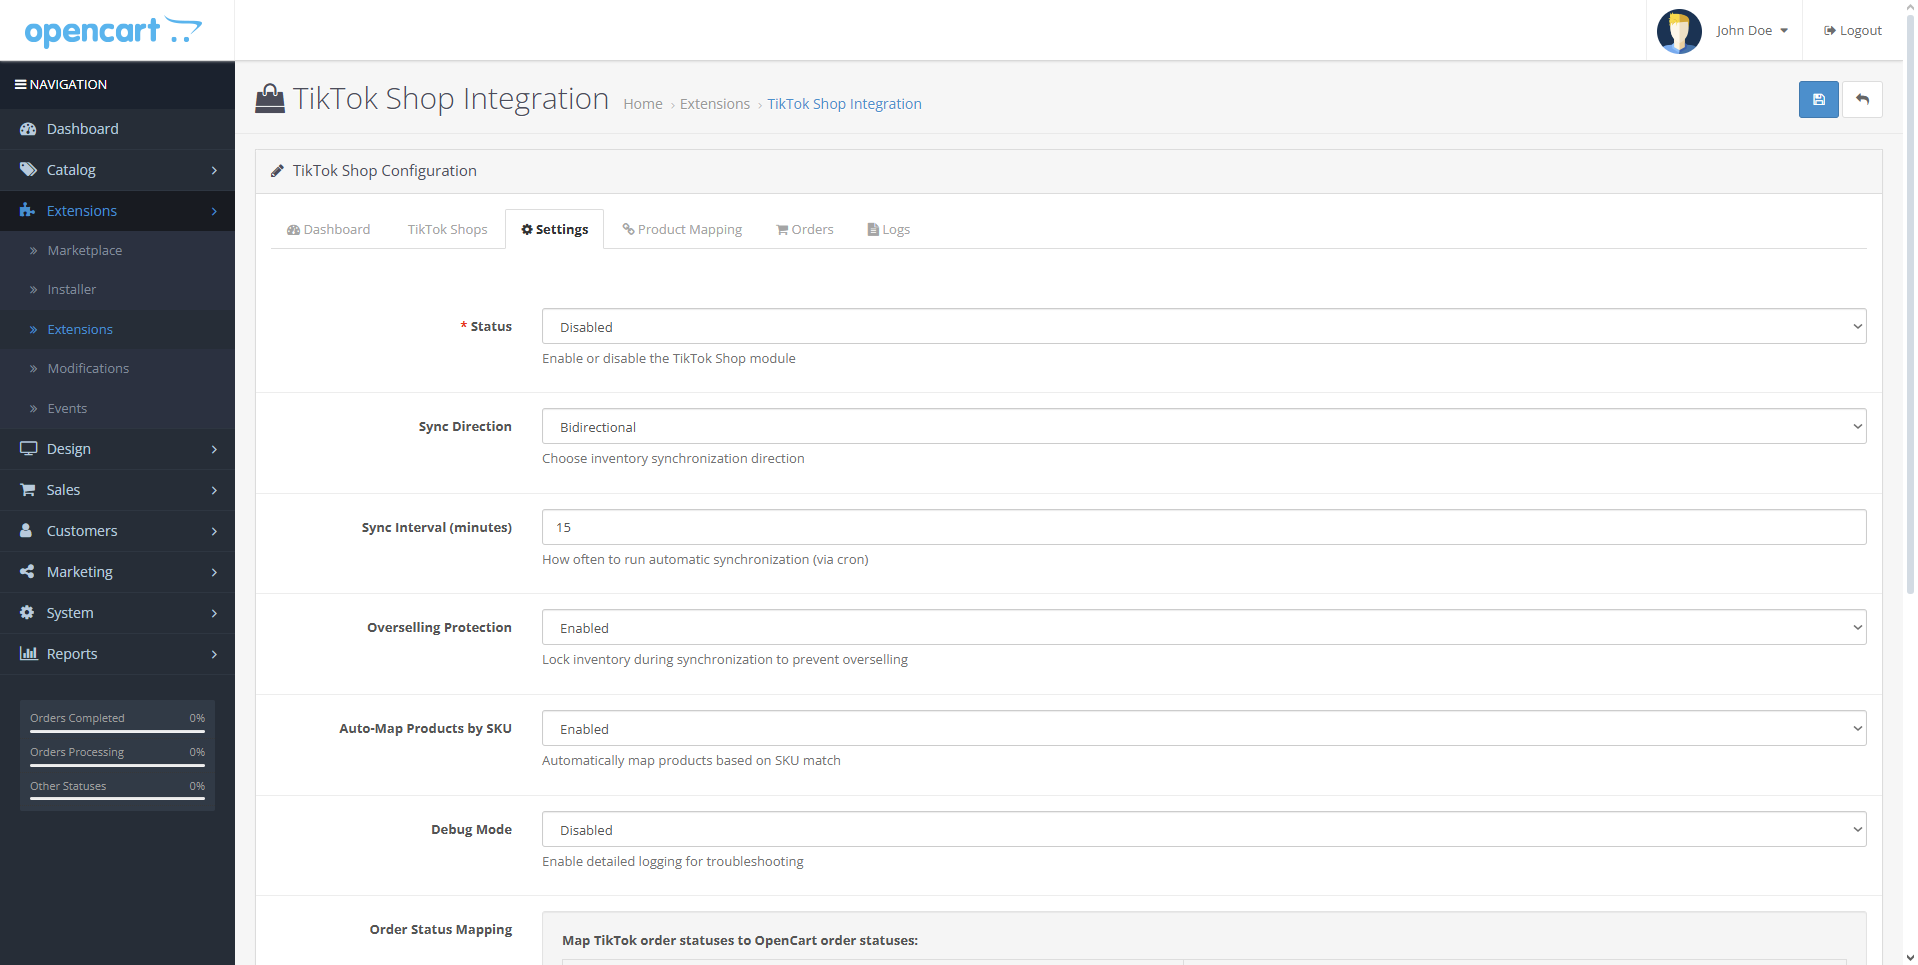The width and height of the screenshot is (1918, 965).
Task: Click the Catalog tag icon in navigation
Action: (x=28, y=170)
